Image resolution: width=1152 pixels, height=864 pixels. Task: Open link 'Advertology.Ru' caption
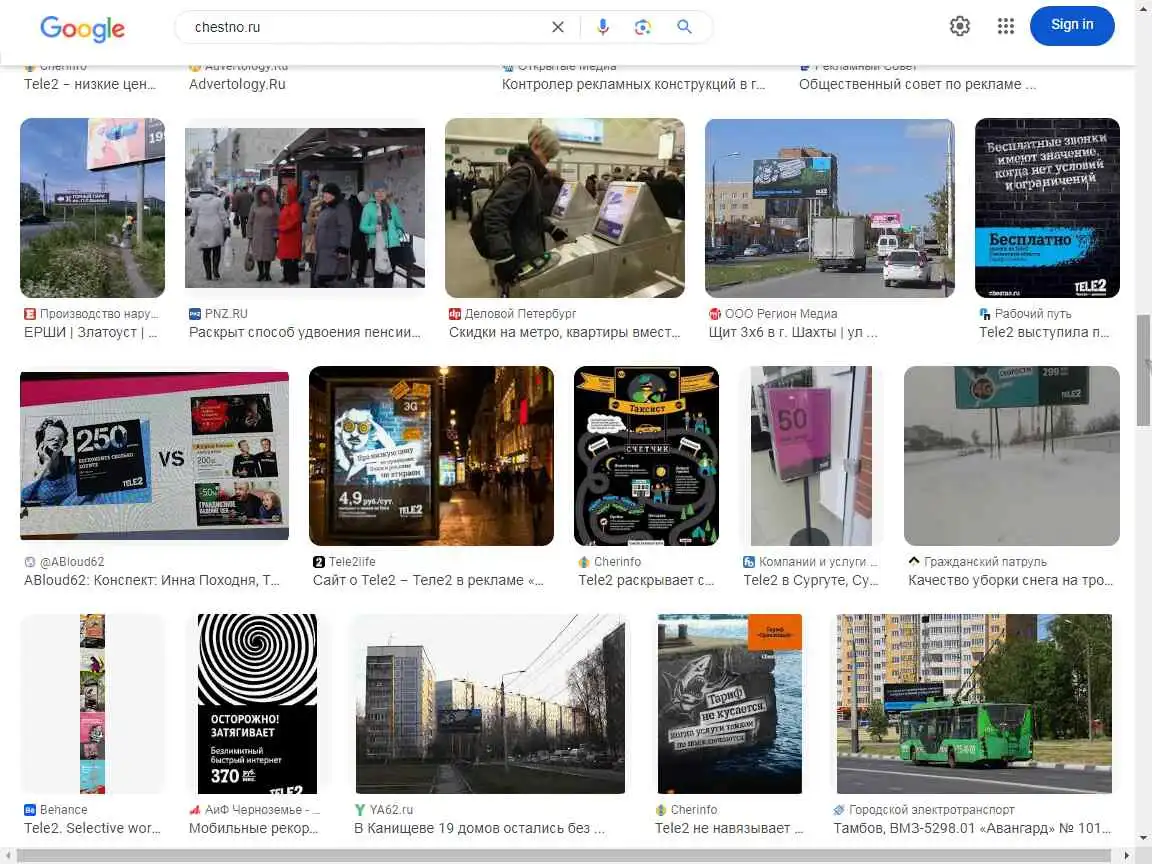pos(237,84)
